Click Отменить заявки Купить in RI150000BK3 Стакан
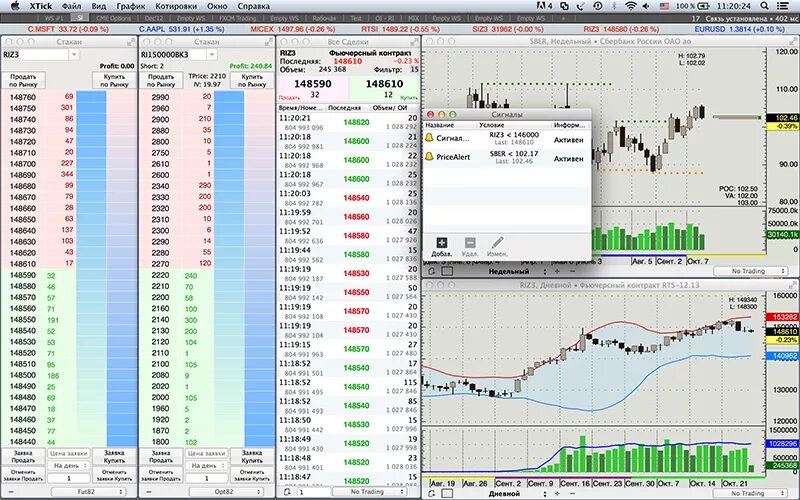800x500 pixels. tap(252, 475)
